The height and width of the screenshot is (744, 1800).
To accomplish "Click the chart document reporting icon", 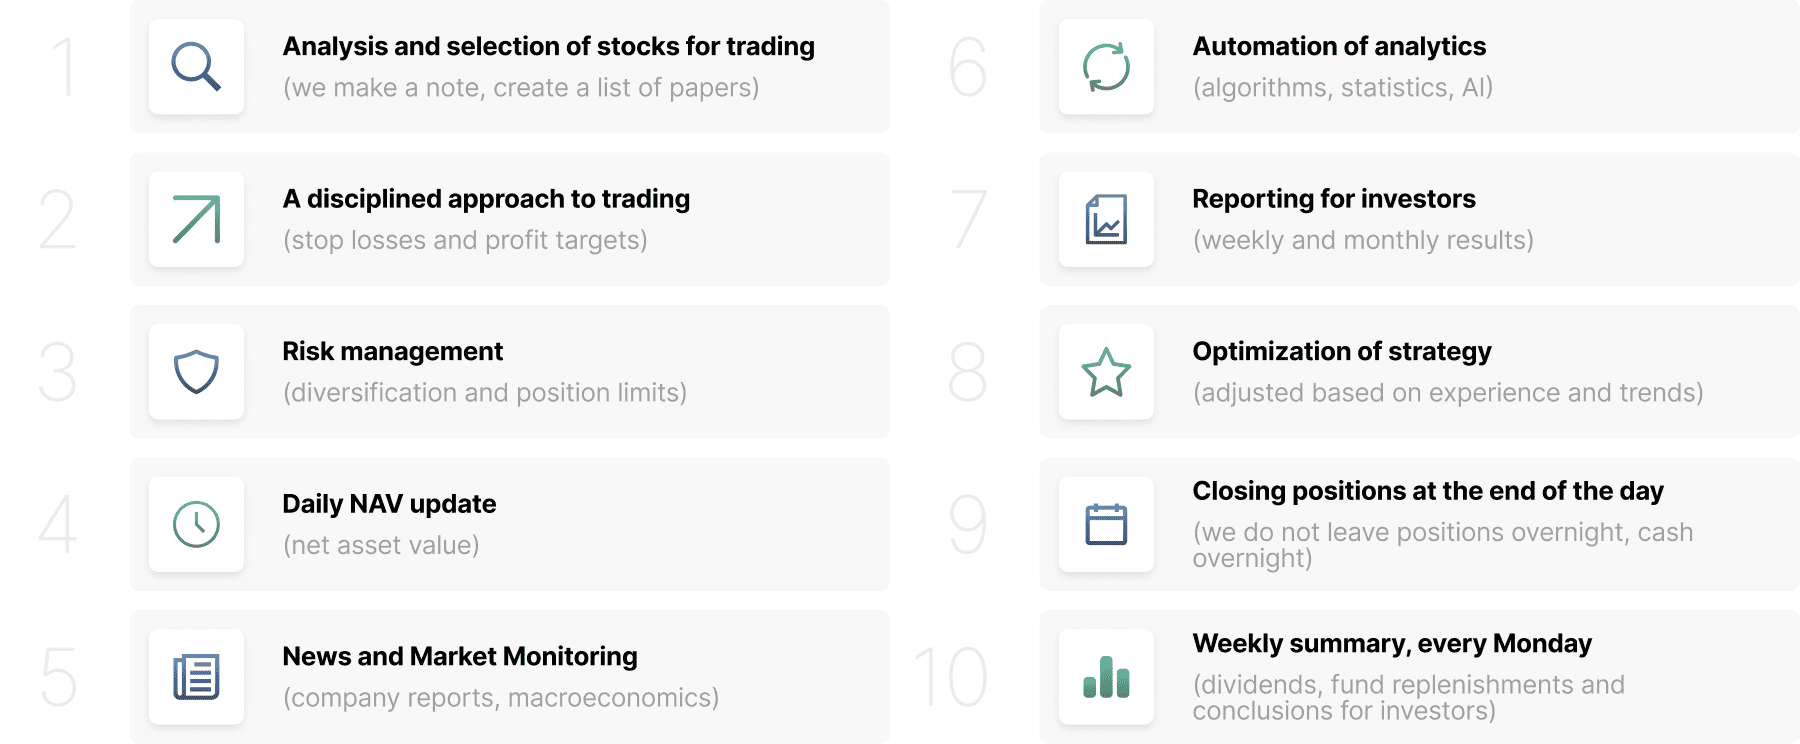I will pyautogui.click(x=1106, y=220).
